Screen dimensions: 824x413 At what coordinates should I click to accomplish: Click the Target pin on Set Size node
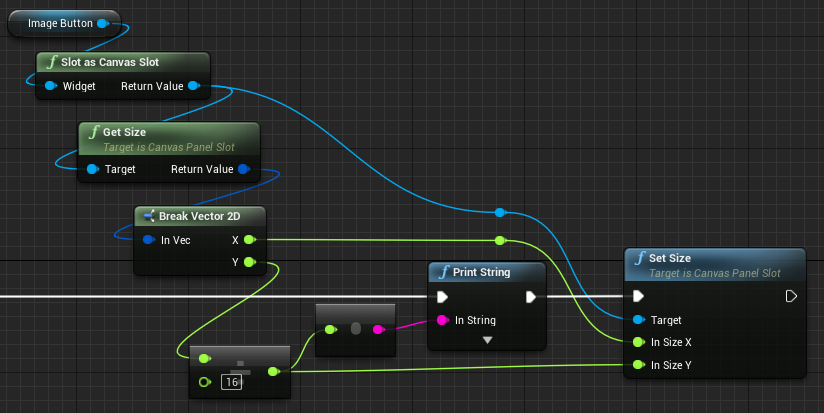[638, 319]
